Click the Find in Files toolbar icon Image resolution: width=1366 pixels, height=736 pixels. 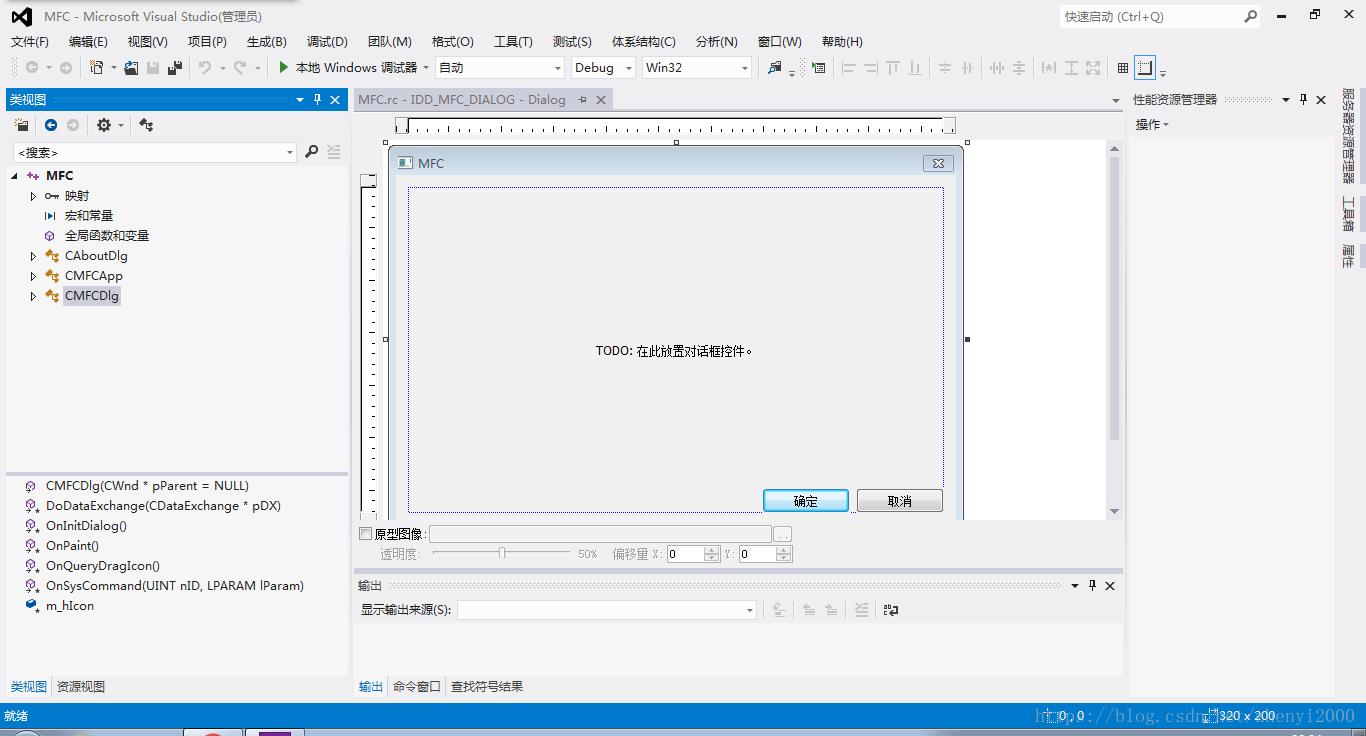pos(774,67)
